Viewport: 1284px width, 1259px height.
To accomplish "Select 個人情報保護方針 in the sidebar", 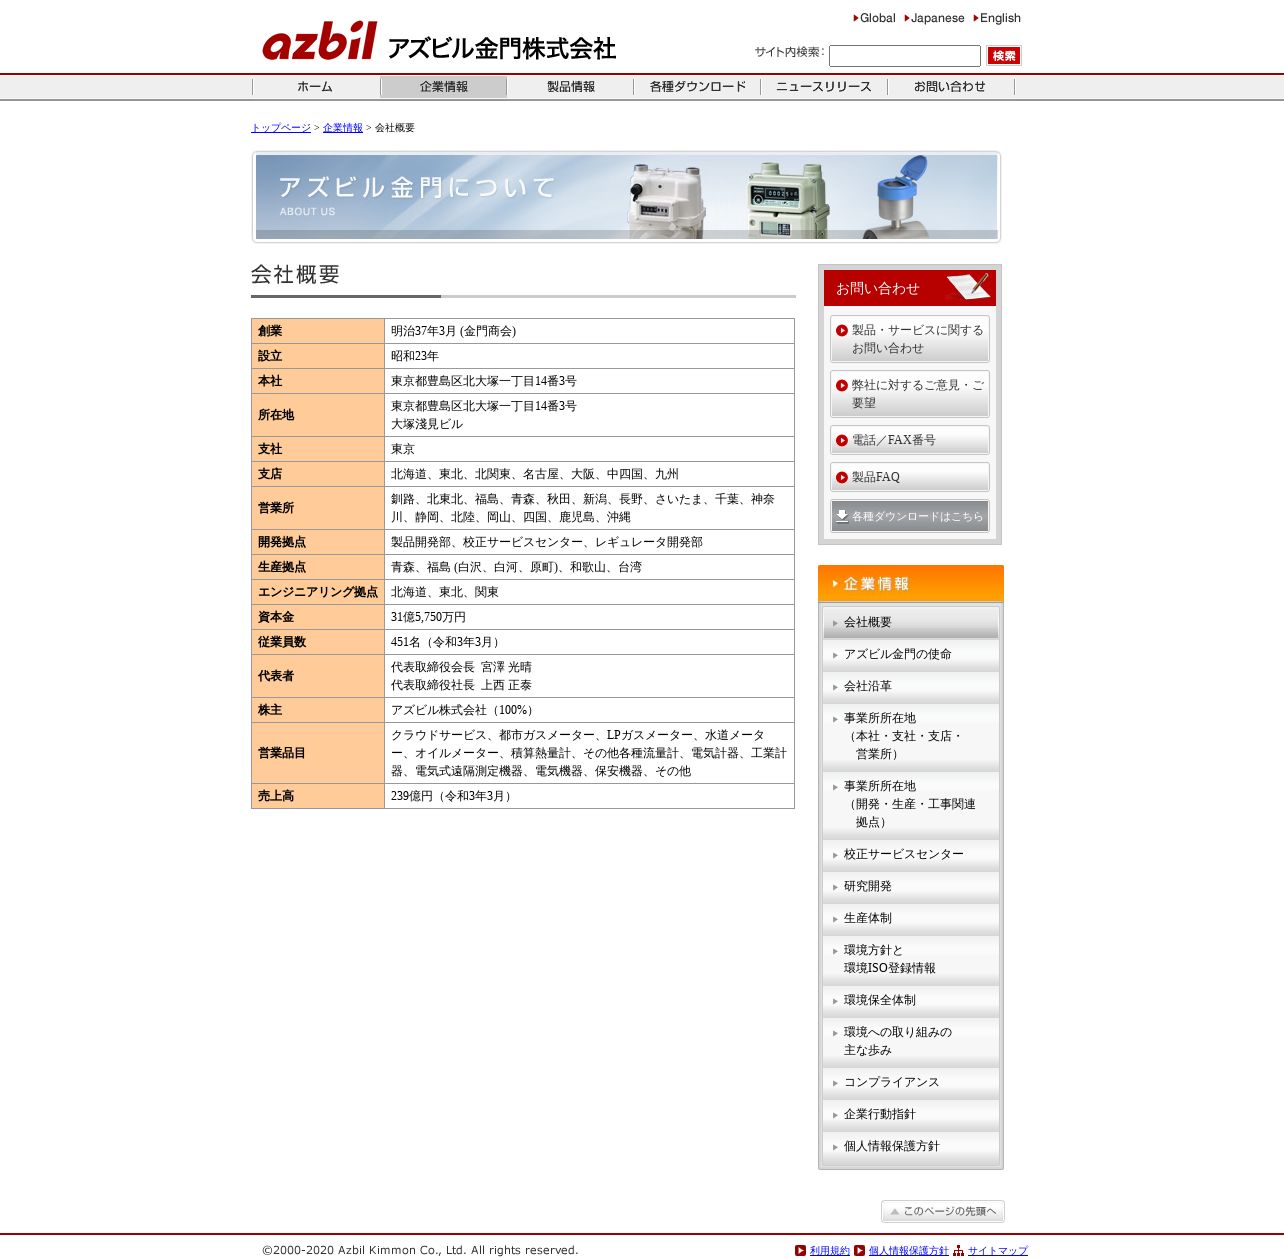I will (x=911, y=1146).
